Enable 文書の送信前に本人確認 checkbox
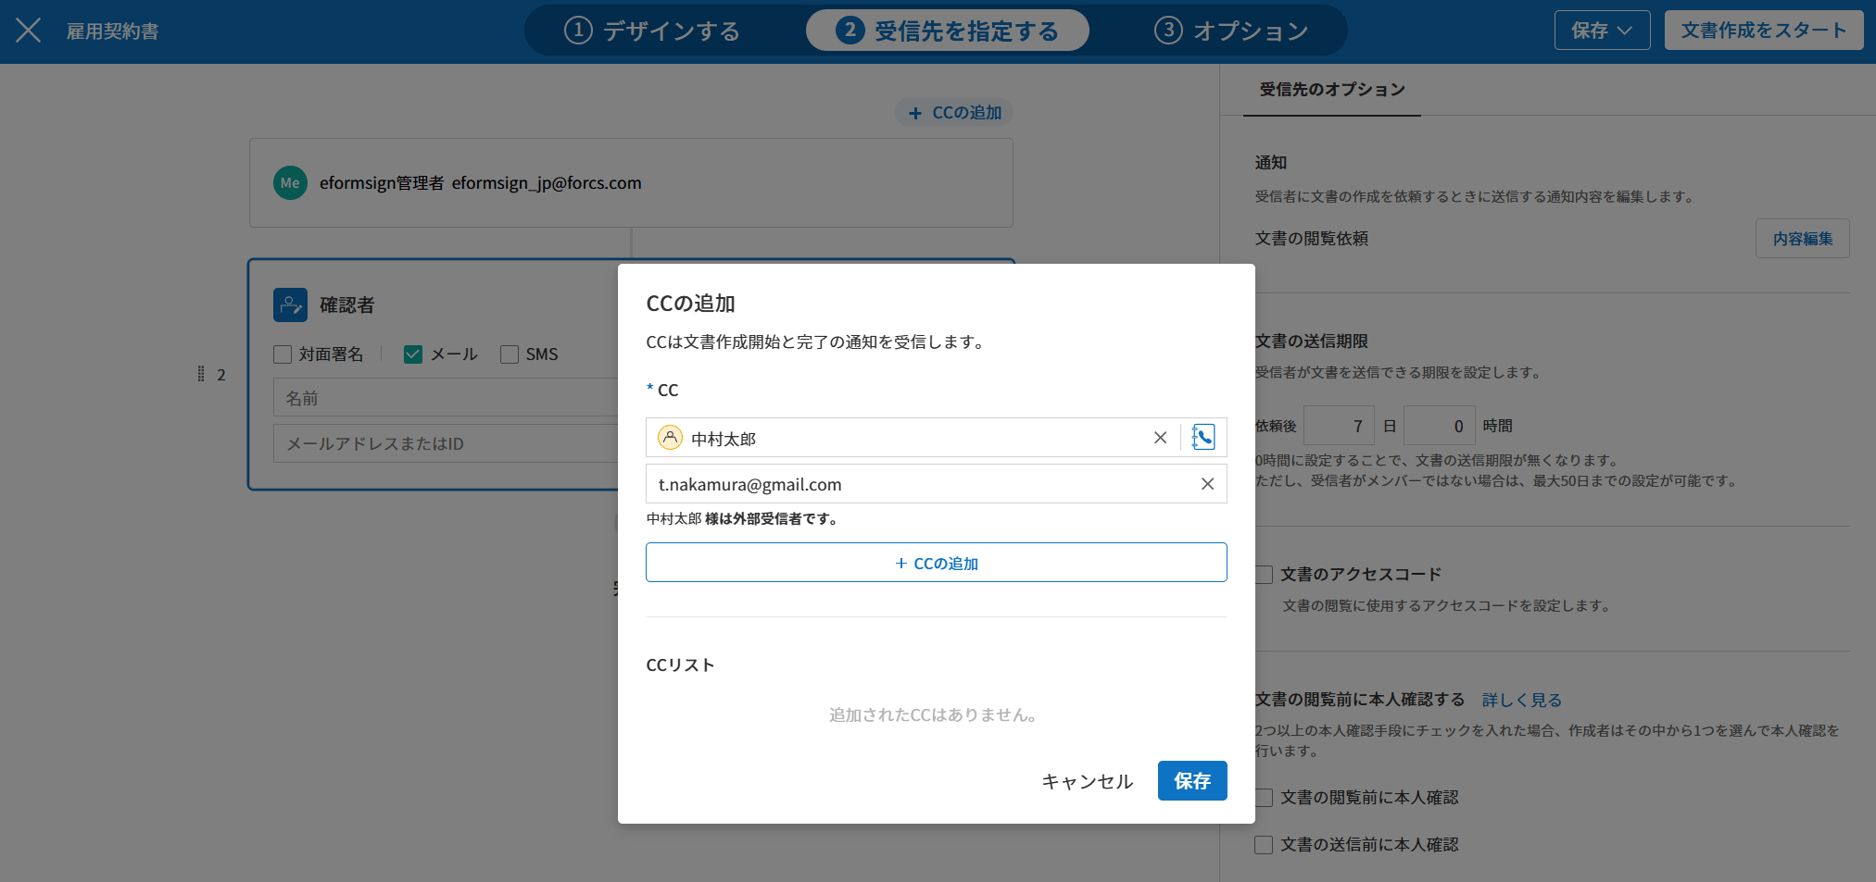 tap(1264, 845)
